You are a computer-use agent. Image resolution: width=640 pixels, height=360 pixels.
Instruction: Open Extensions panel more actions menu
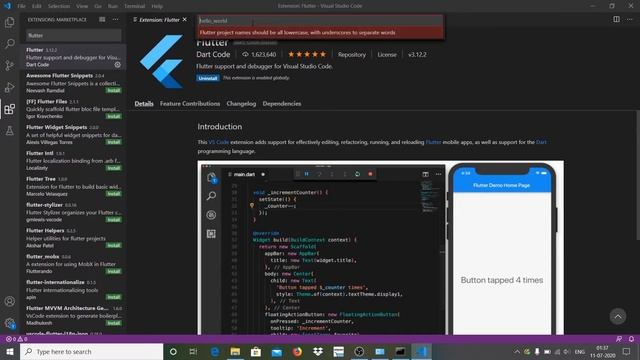click(x=116, y=19)
